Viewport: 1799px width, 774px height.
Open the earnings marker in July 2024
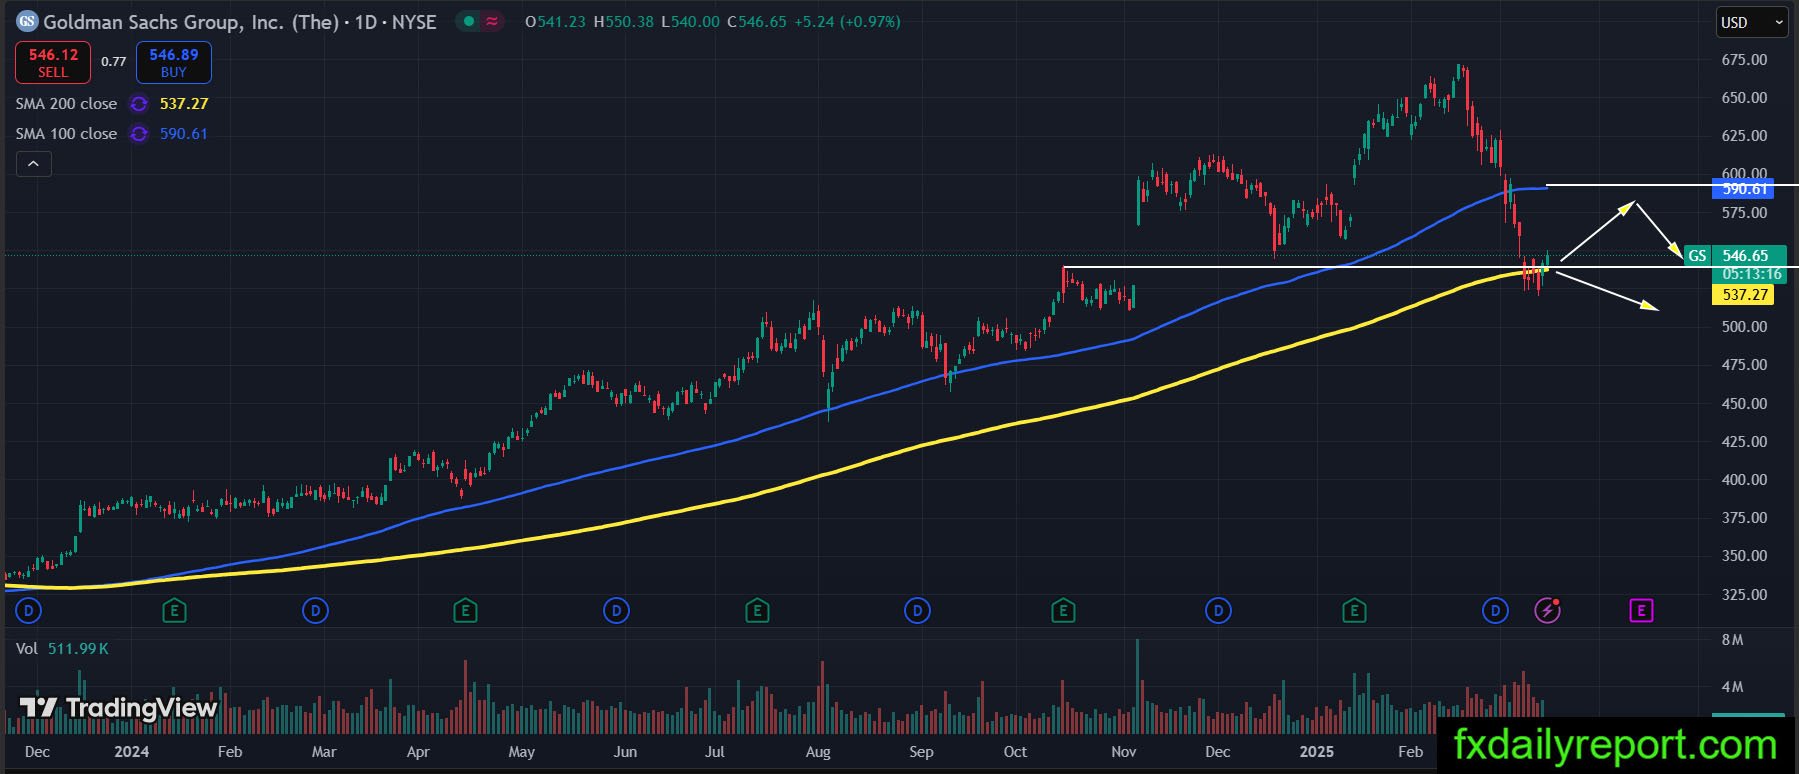tap(757, 610)
